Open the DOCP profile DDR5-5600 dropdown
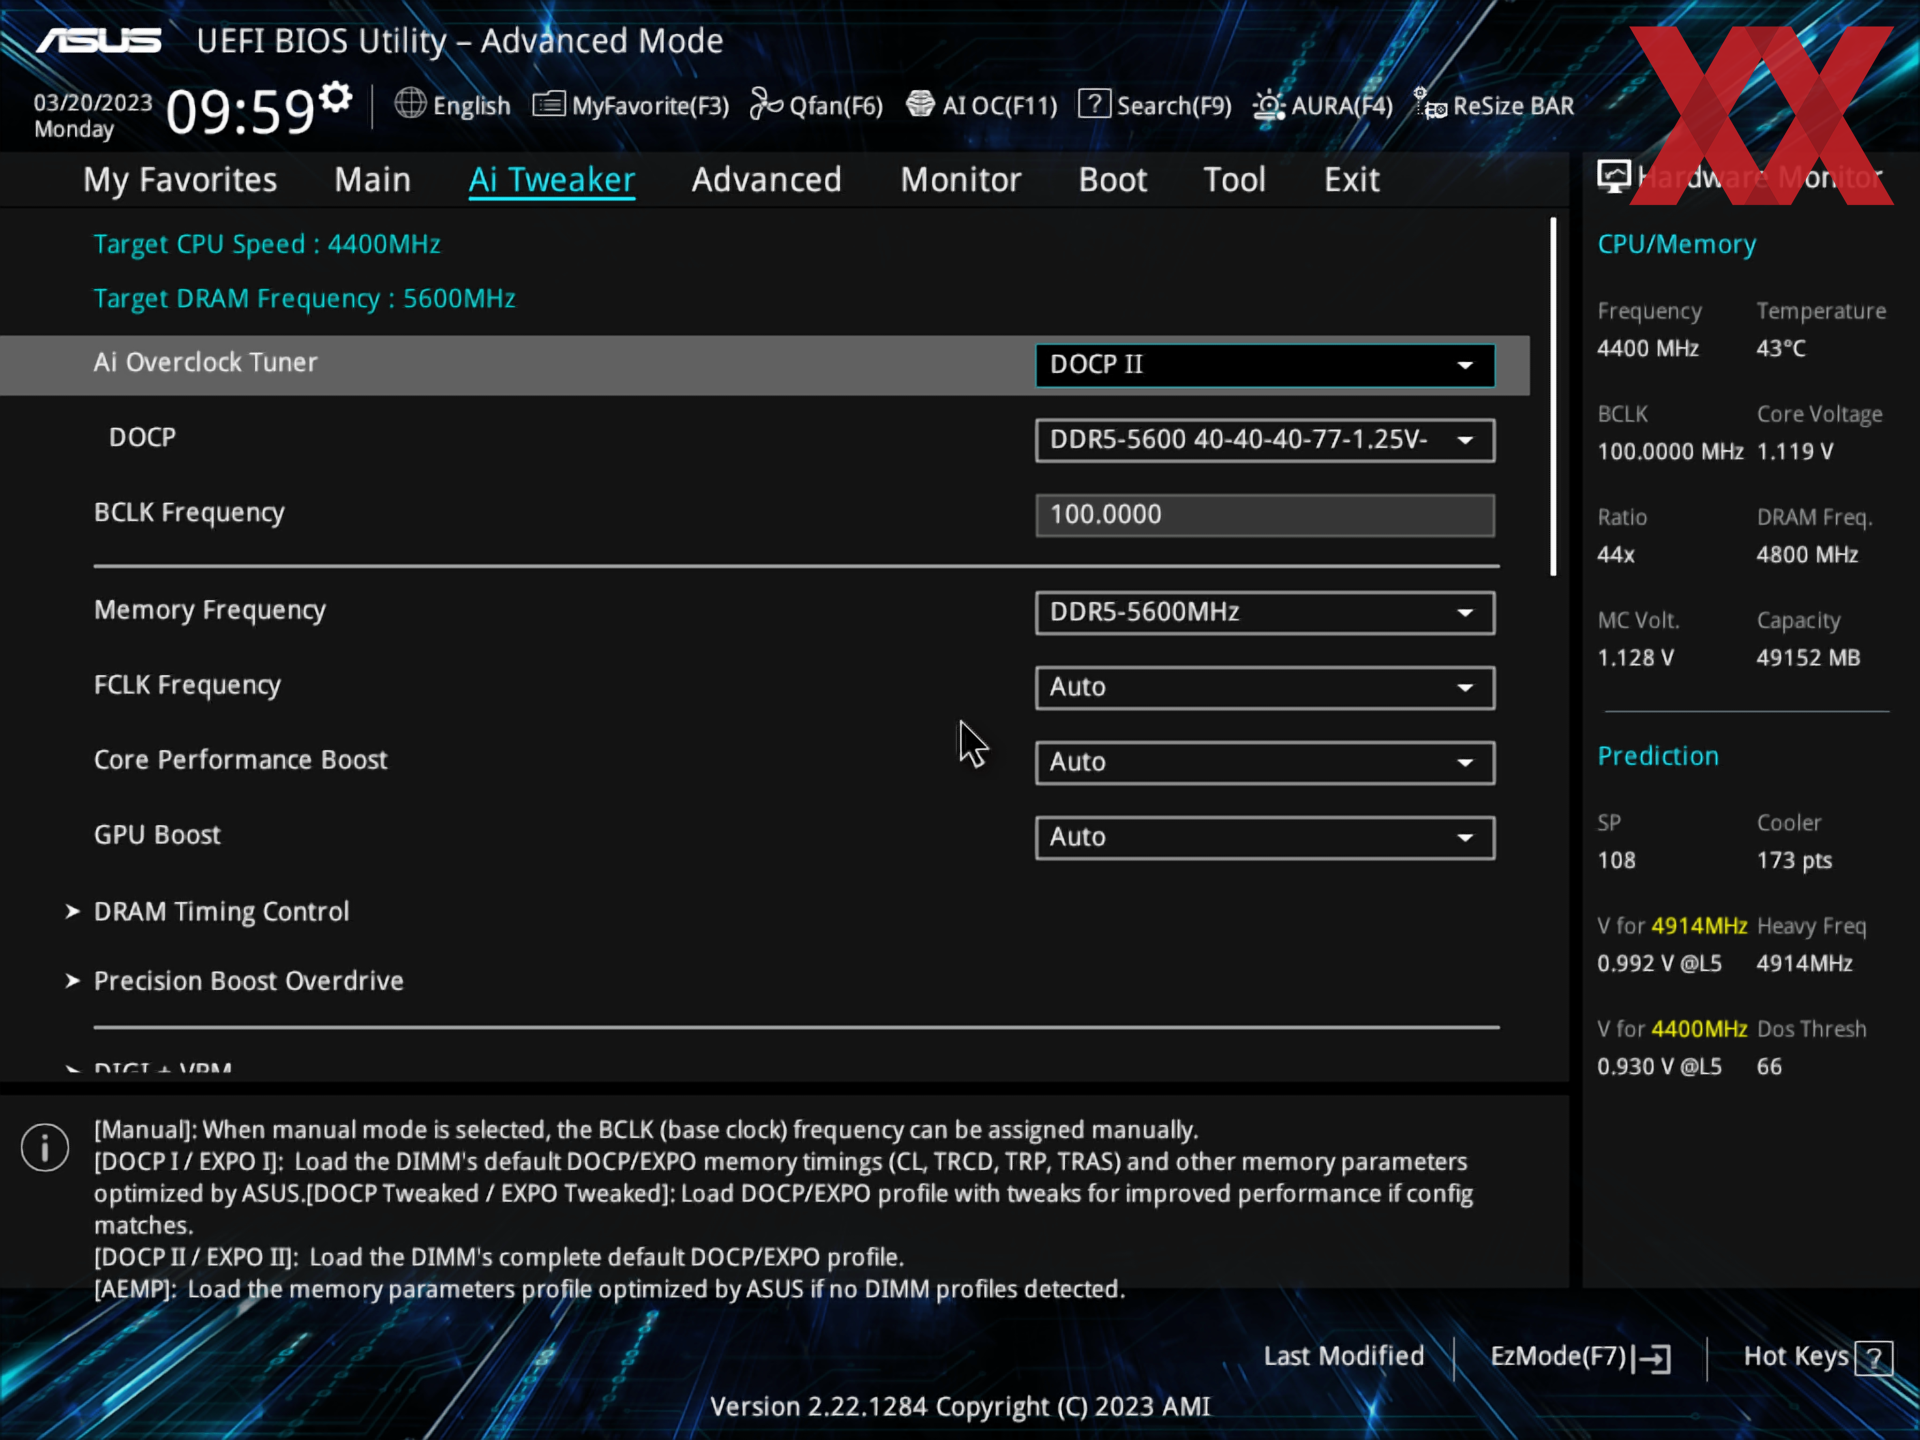Screen dimensions: 1920x1440 tap(1265, 440)
